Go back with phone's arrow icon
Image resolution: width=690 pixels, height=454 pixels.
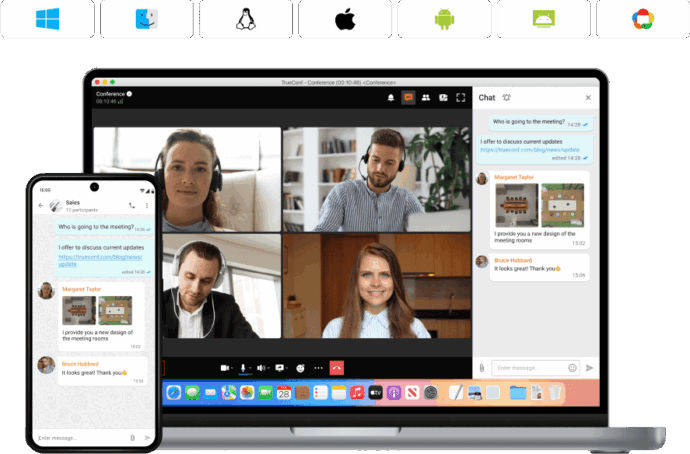(x=41, y=205)
